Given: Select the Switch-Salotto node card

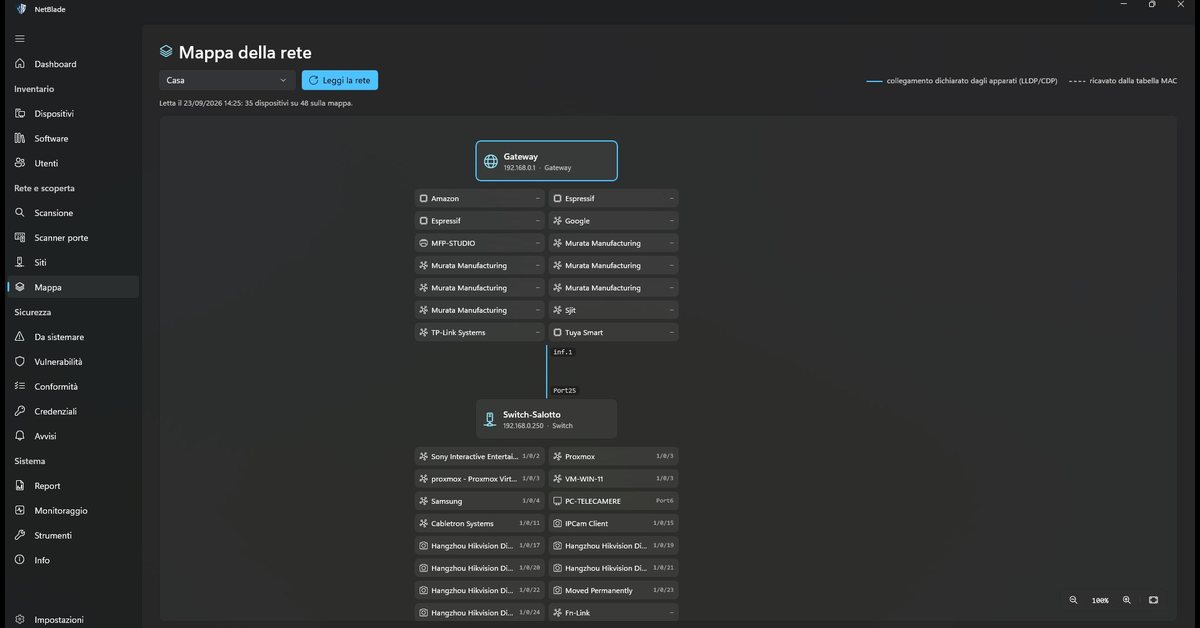Looking at the screenshot, I should tap(546, 419).
